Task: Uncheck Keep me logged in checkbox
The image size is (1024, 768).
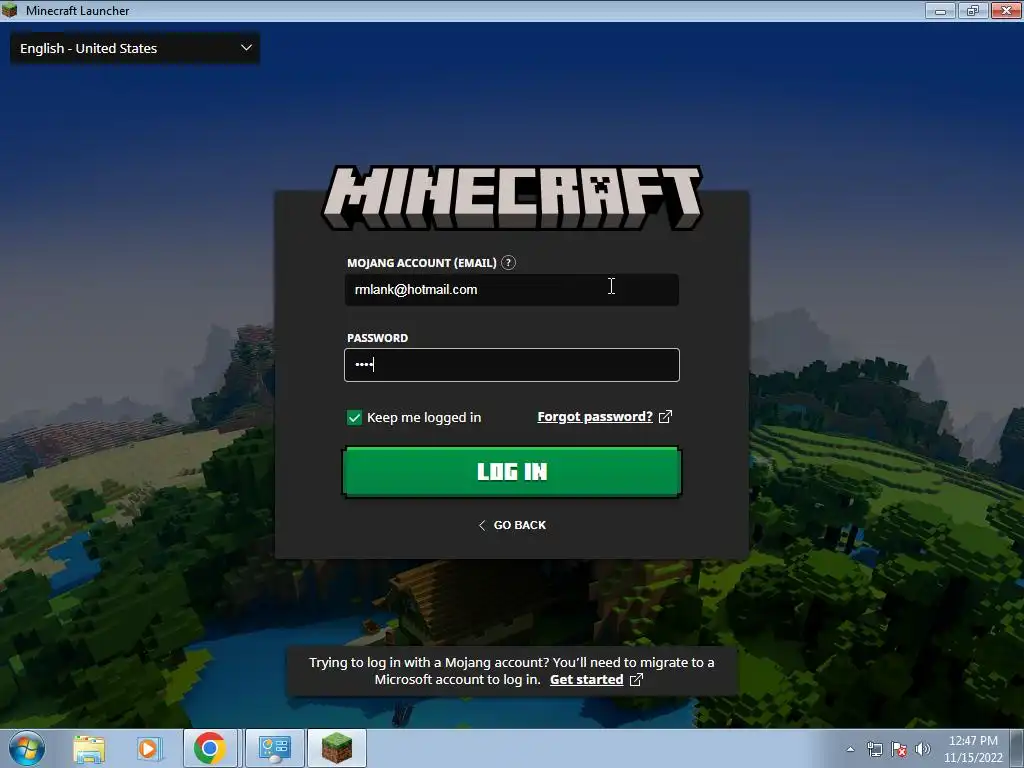Action: click(354, 417)
